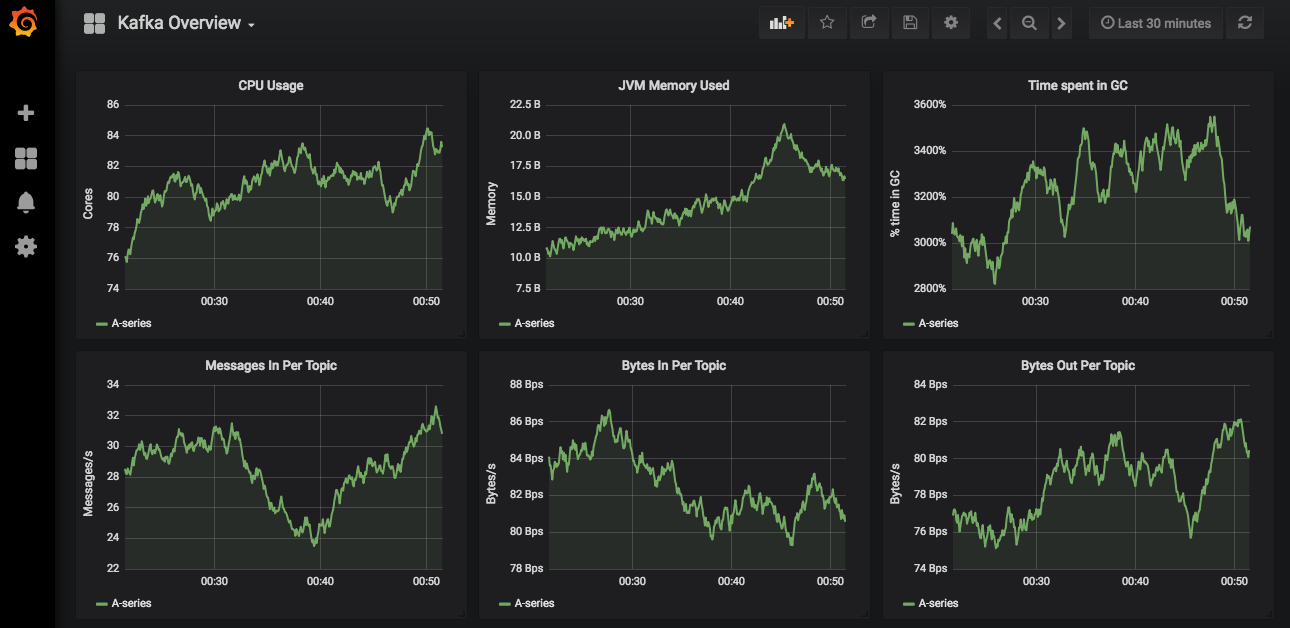The height and width of the screenshot is (628, 1290).
Task: Toggle A-series legend in CPU Usage panel
Action: (132, 323)
